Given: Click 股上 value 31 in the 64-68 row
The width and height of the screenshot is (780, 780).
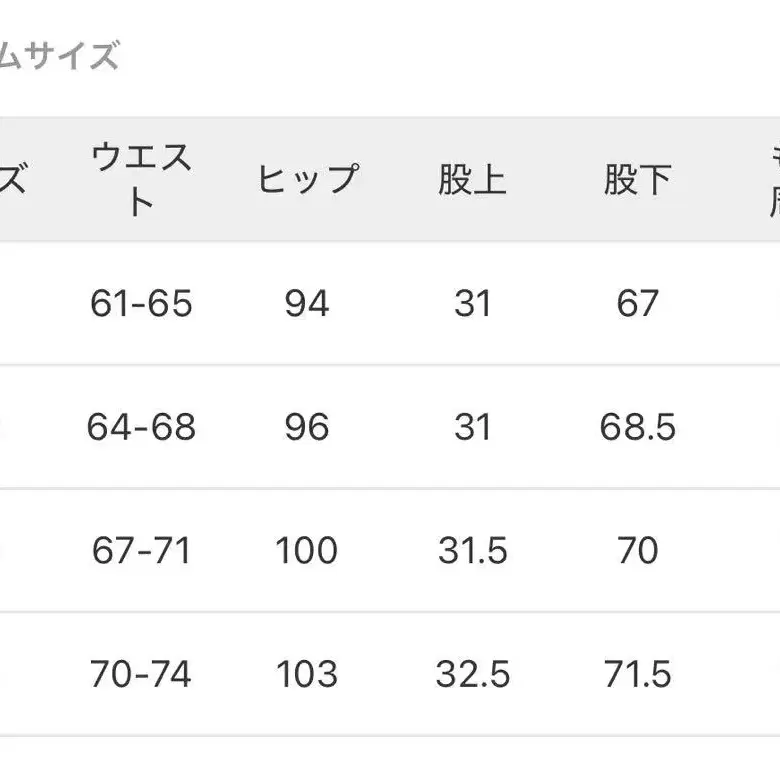Looking at the screenshot, I should pyautogui.click(x=472, y=427).
